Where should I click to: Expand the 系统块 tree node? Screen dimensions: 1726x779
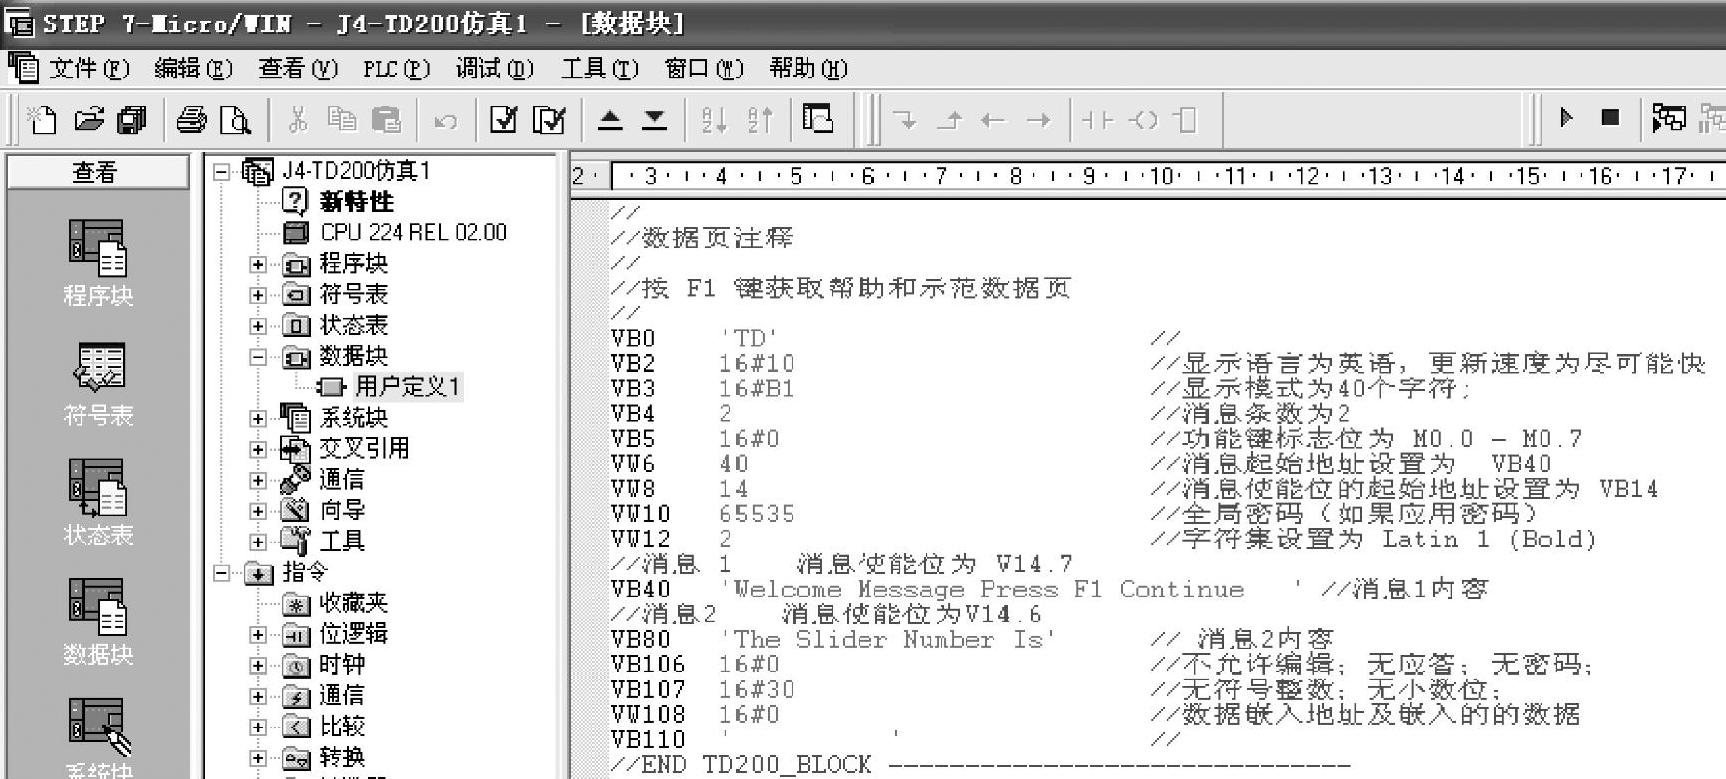click(258, 419)
